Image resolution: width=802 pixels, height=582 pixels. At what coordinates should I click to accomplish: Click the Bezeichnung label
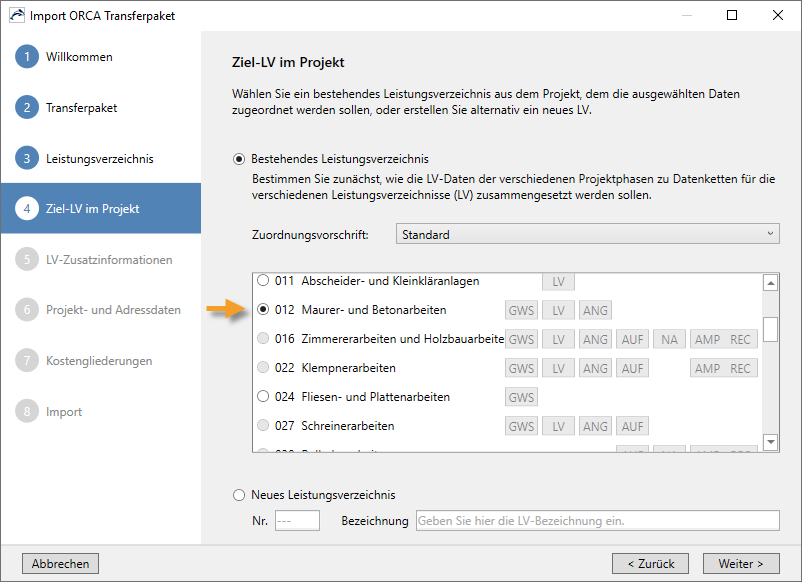pyautogui.click(x=375, y=521)
